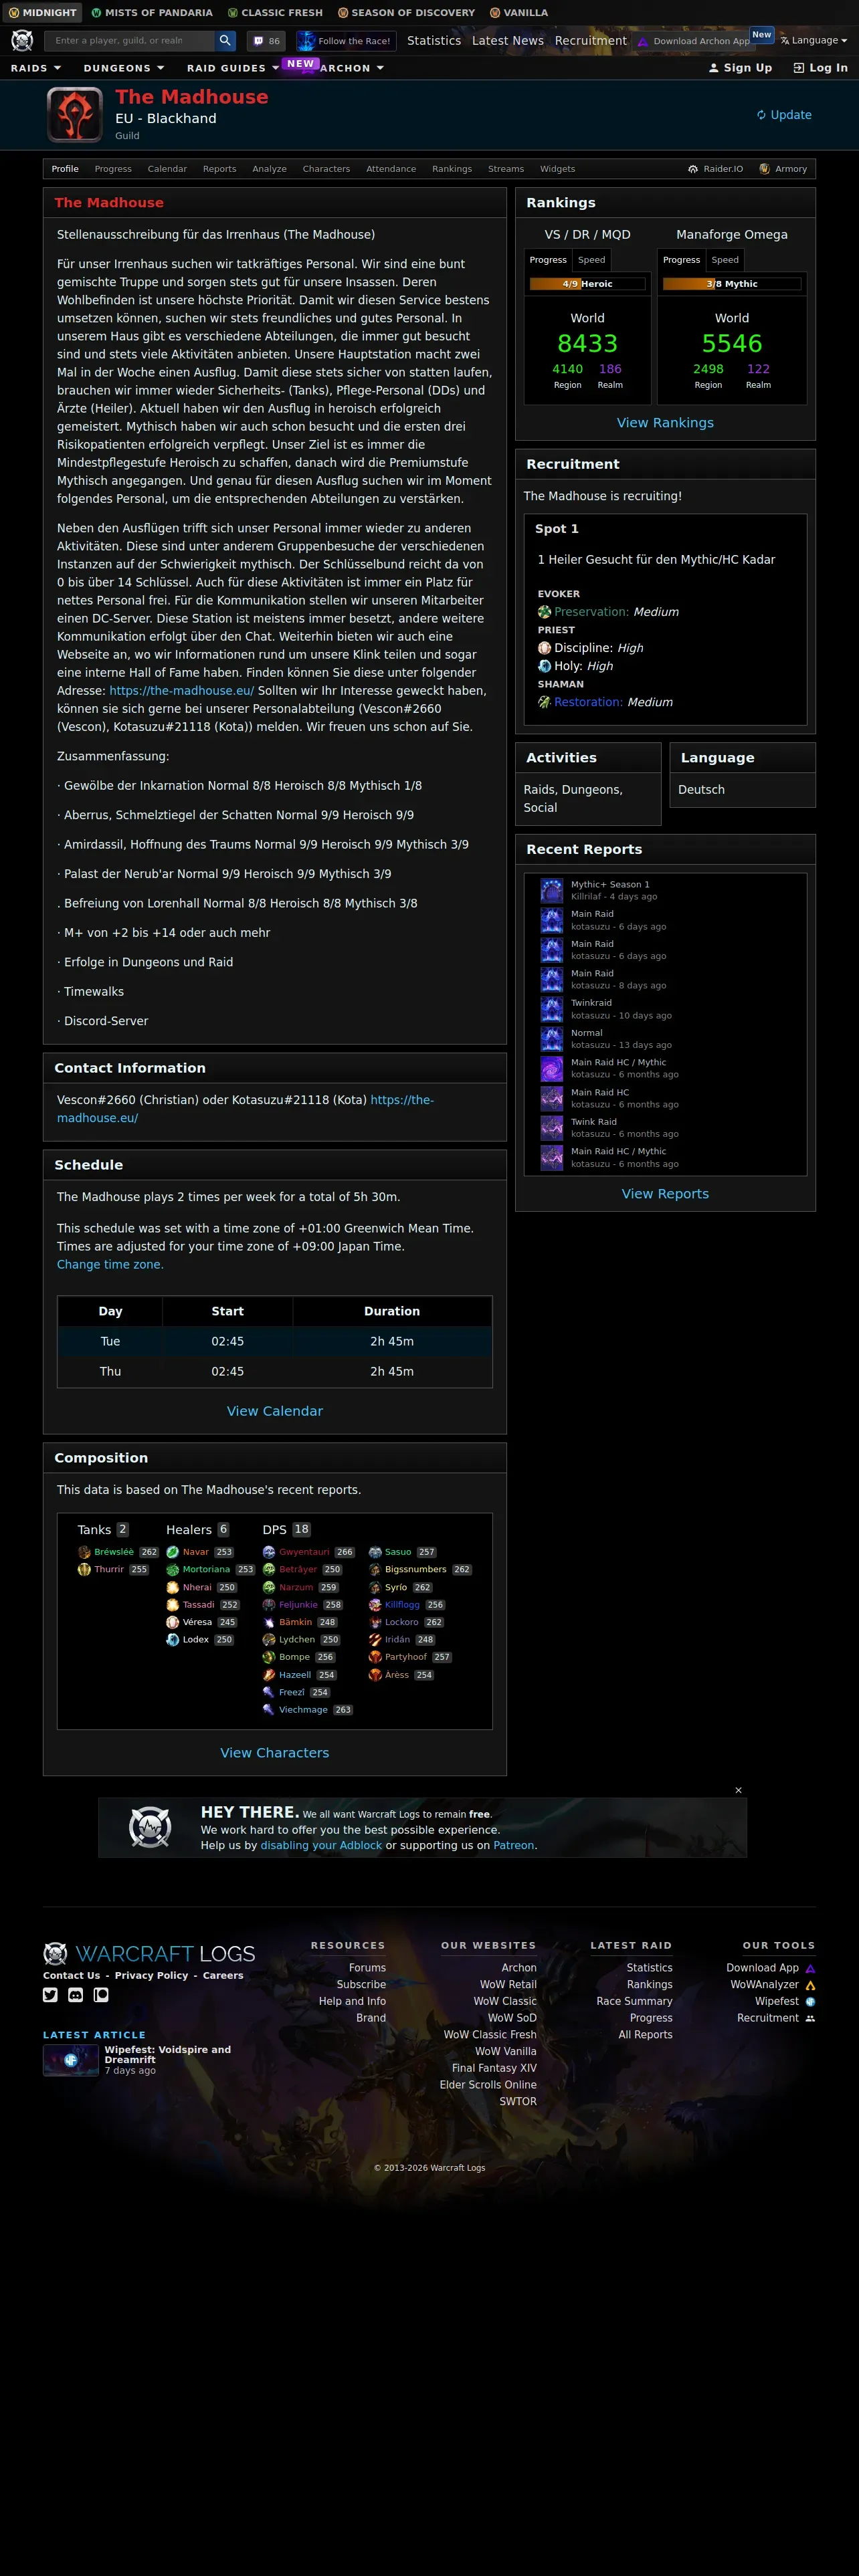
Task: Open the Reports guild tab
Action: (220, 169)
